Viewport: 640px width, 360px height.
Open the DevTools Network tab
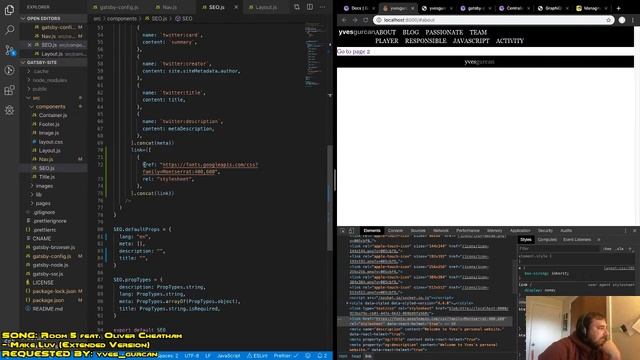point(441,231)
